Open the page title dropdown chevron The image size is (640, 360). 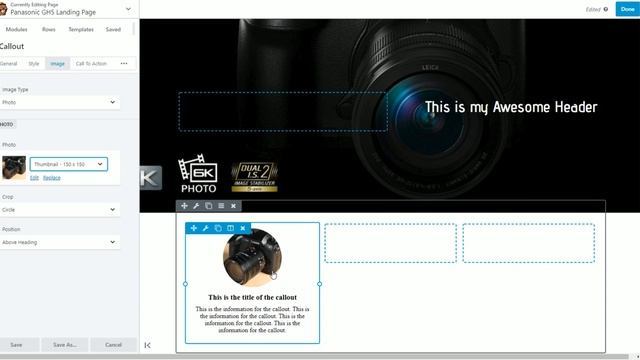(128, 9)
